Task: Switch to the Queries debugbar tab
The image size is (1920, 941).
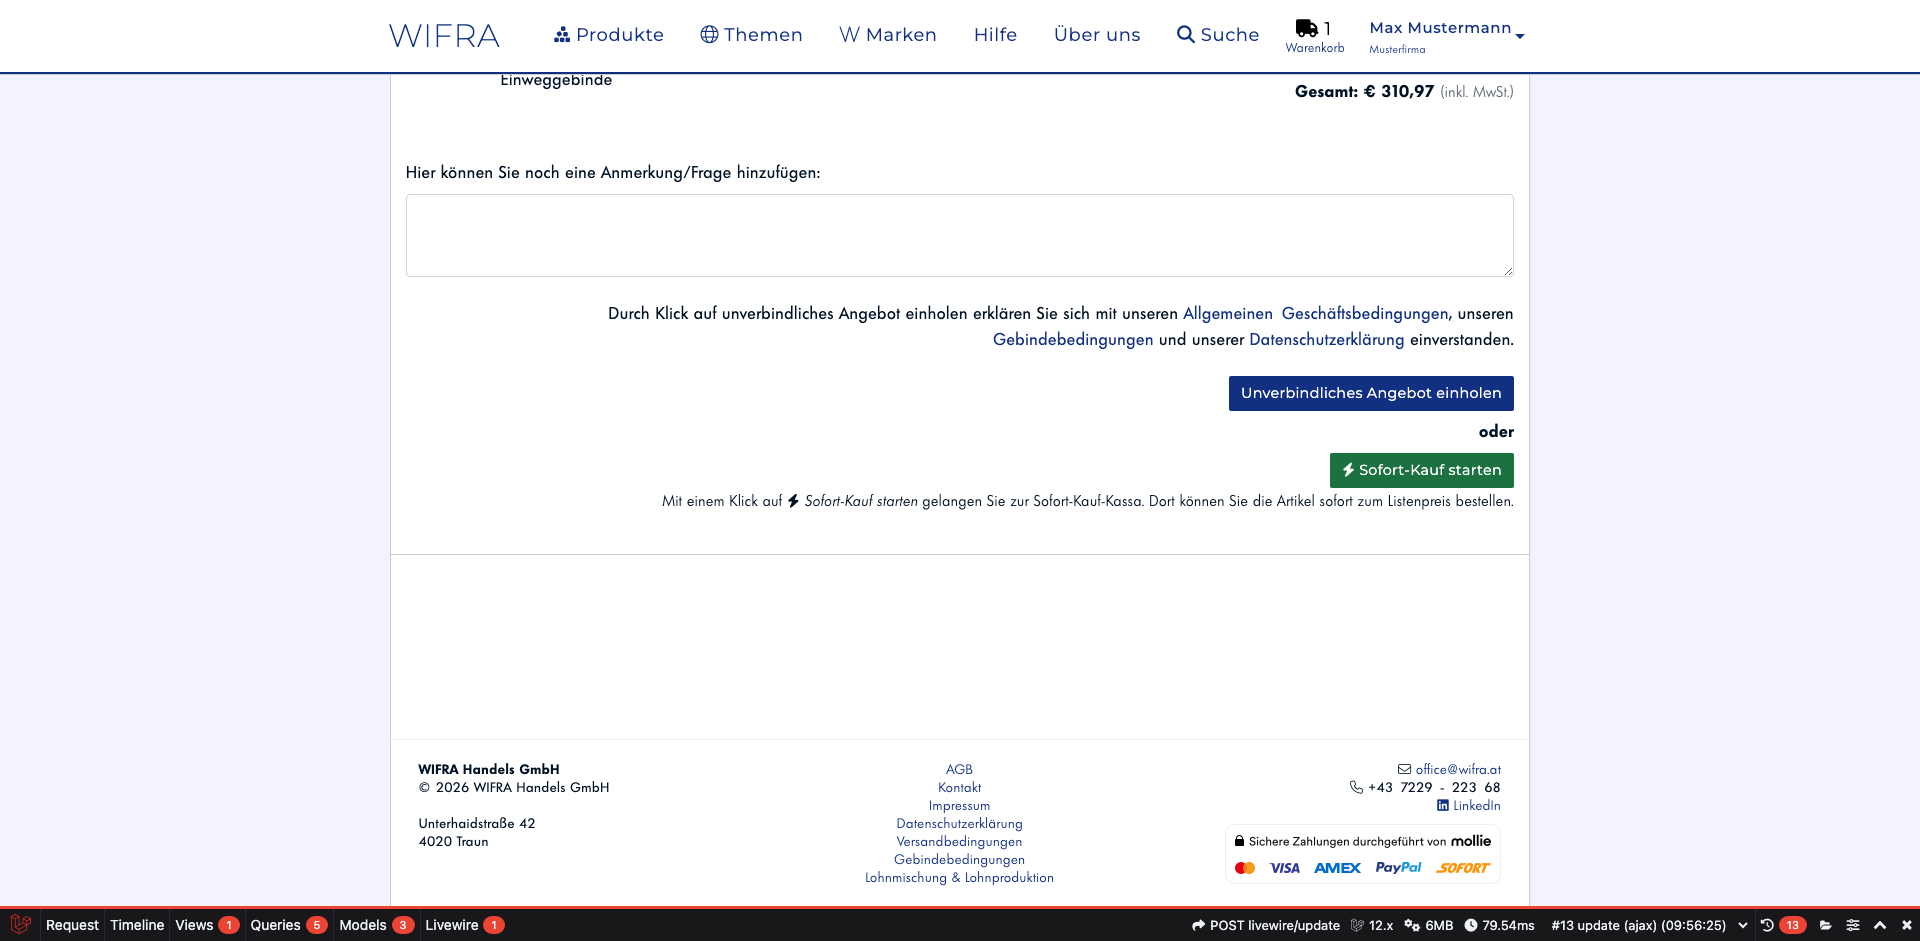Action: [276, 925]
